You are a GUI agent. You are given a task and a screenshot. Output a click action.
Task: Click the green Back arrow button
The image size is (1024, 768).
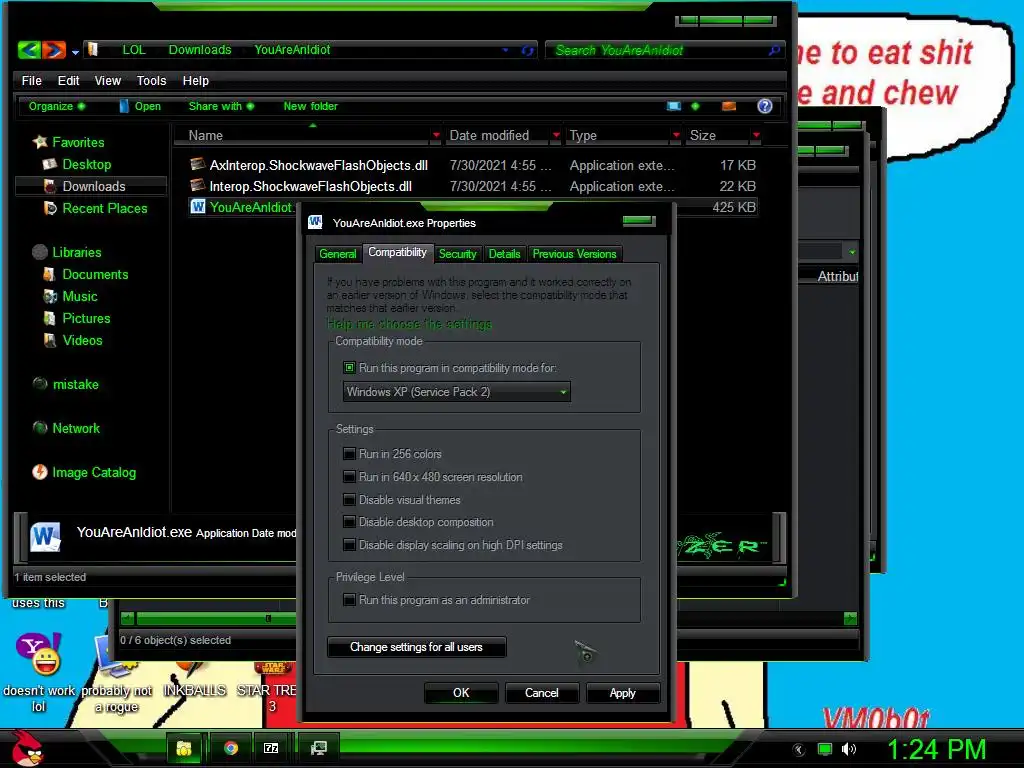(x=29, y=50)
